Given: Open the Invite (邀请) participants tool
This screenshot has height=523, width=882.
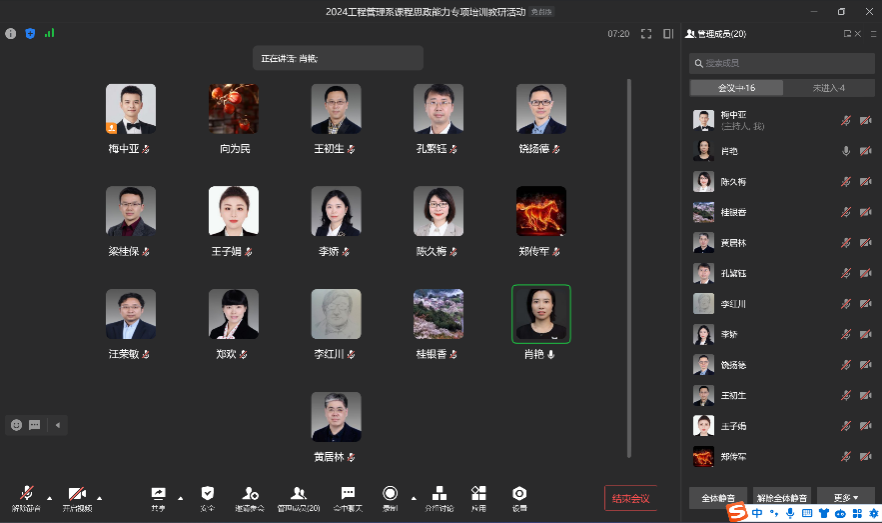Looking at the screenshot, I should [251, 498].
